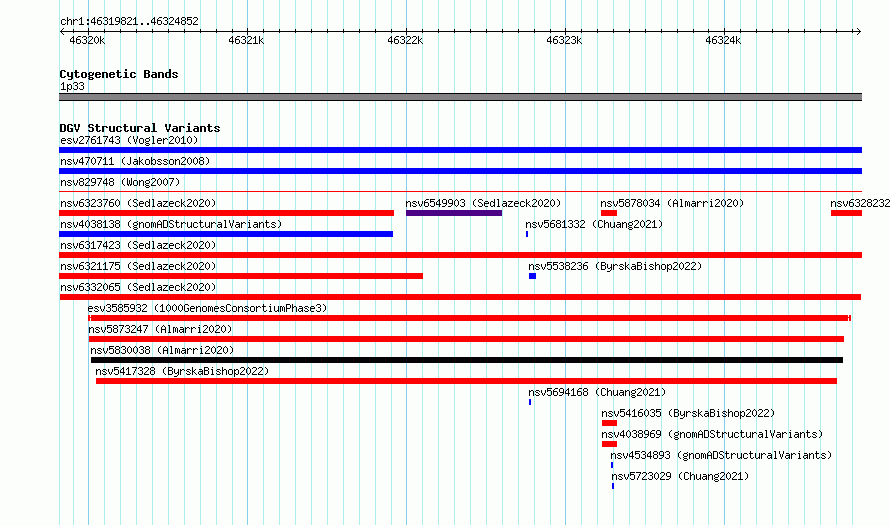Click the purple nsv6549903 variant bar

454,213
